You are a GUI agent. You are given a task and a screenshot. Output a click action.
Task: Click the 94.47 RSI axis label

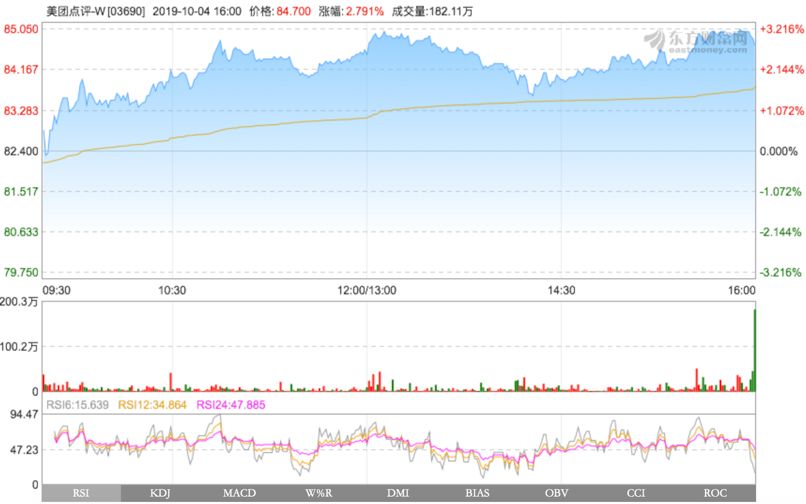(x=24, y=415)
